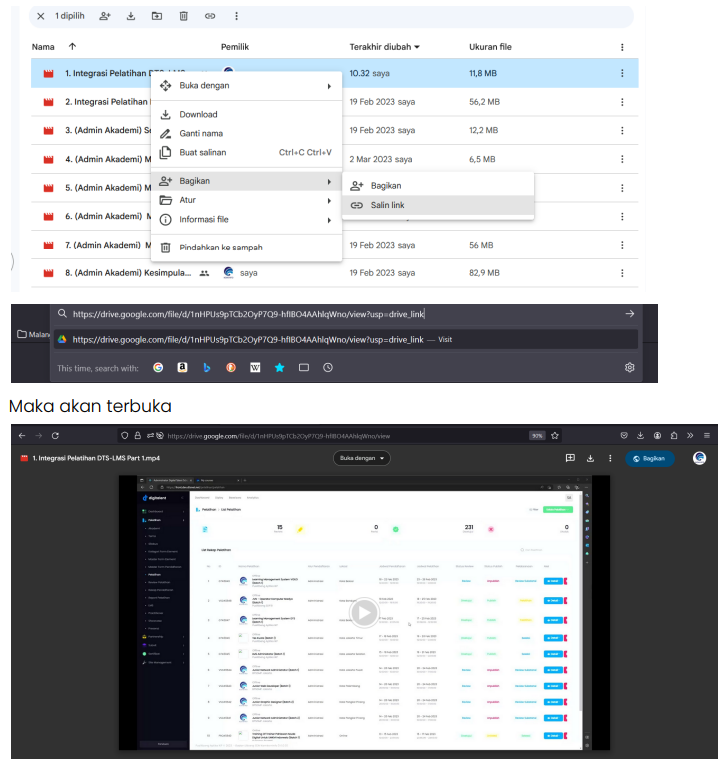Viewport: 723px width, 770px height.
Task: Select Download from the context menu
Action: [x=198, y=115]
